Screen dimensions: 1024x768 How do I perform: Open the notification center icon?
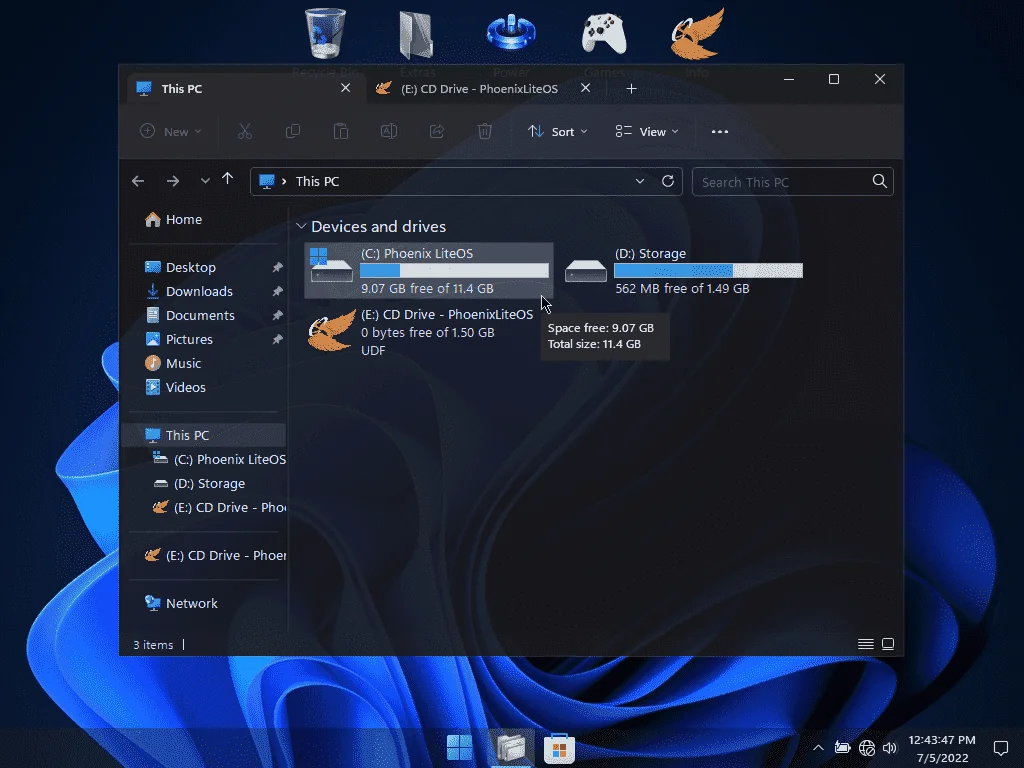pyautogui.click(x=1000, y=748)
